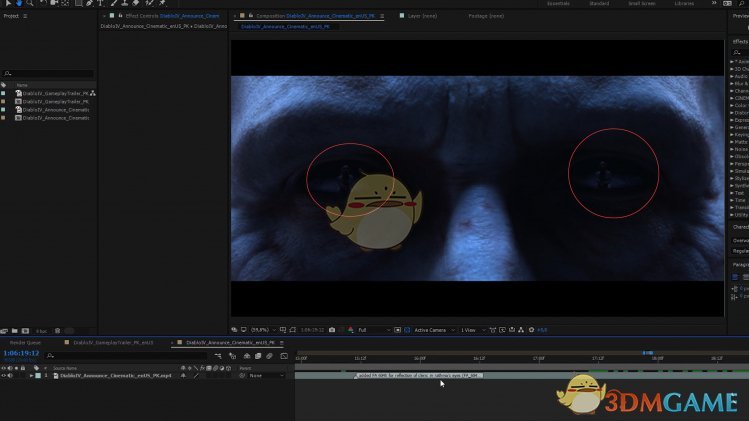Enable Frame Blending icon in timeline
Screen dimensions: 749x421
coord(258,356)
